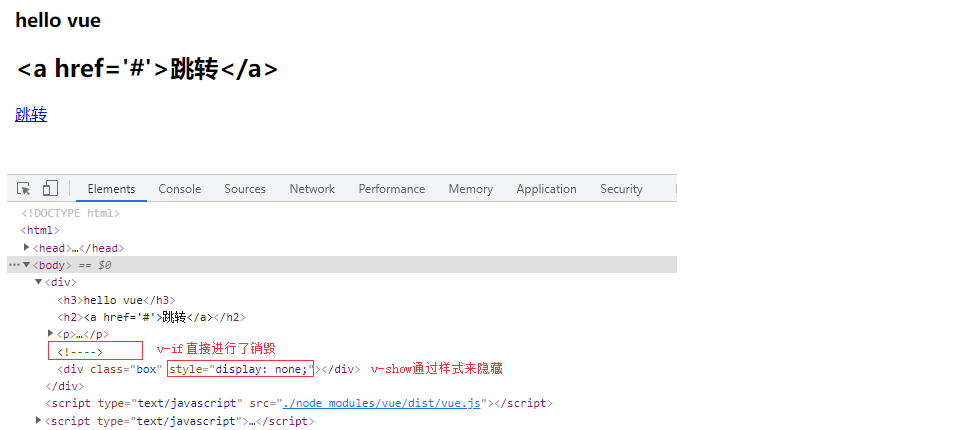Screen dimensions: 960x430
Task: Select the h3 hello vue node
Action: 116,300
